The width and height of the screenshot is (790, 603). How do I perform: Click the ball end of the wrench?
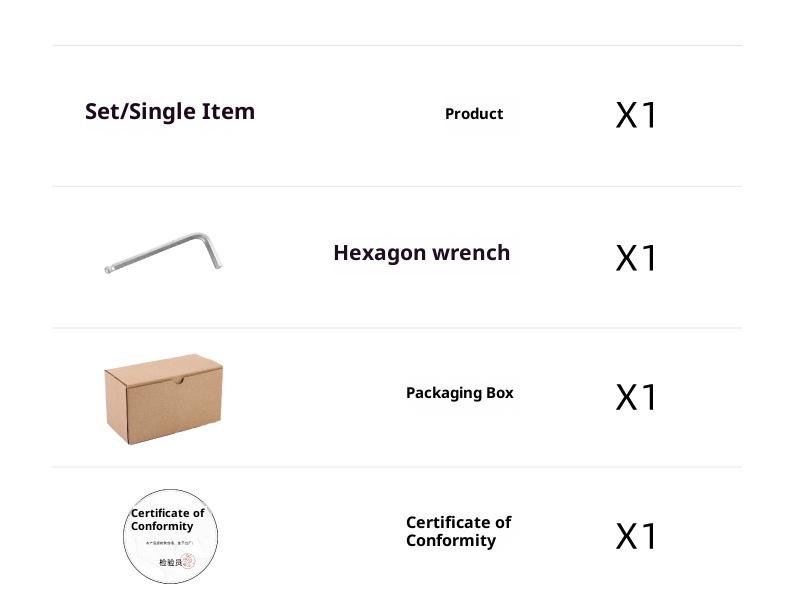[109, 268]
